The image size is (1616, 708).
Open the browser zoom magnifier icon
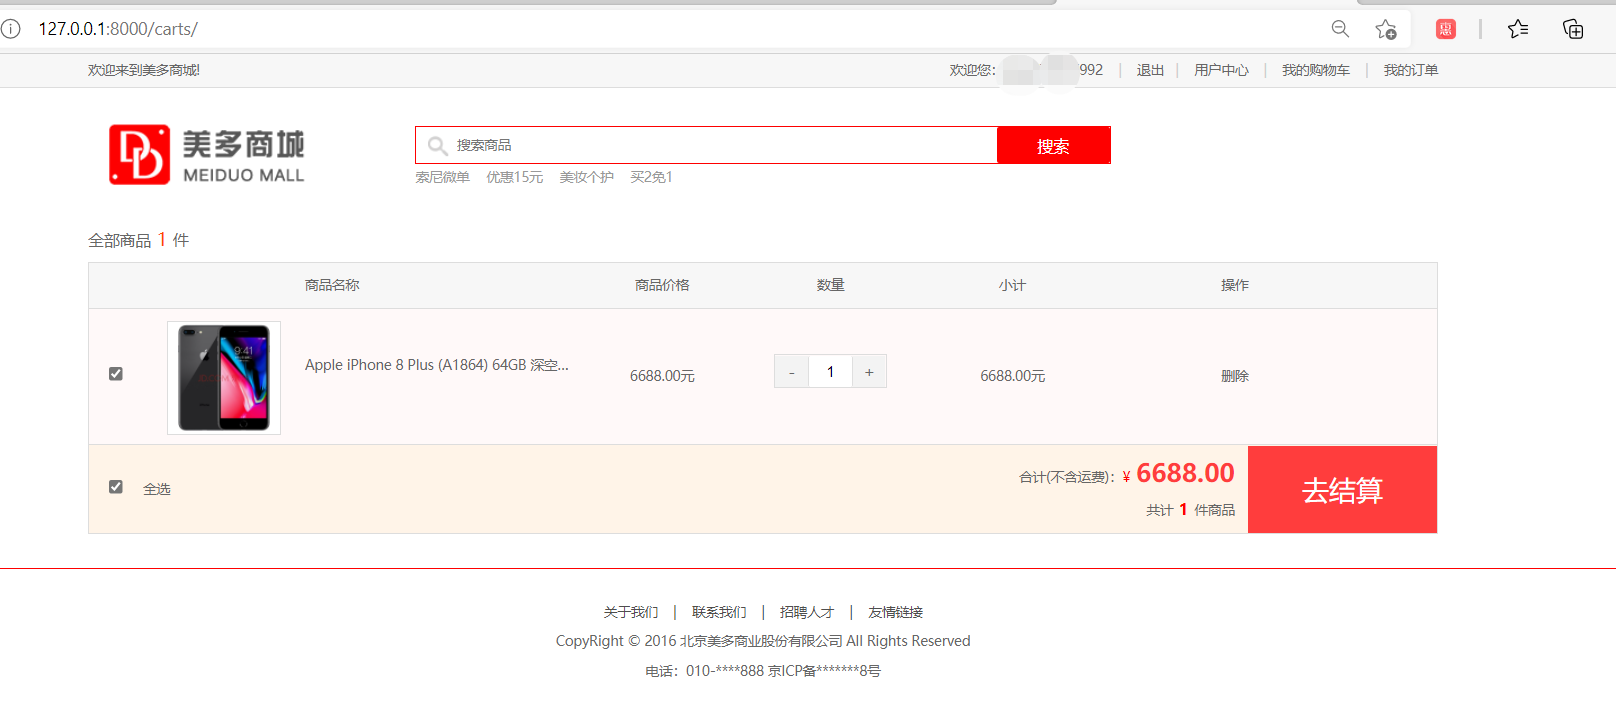pyautogui.click(x=1340, y=29)
